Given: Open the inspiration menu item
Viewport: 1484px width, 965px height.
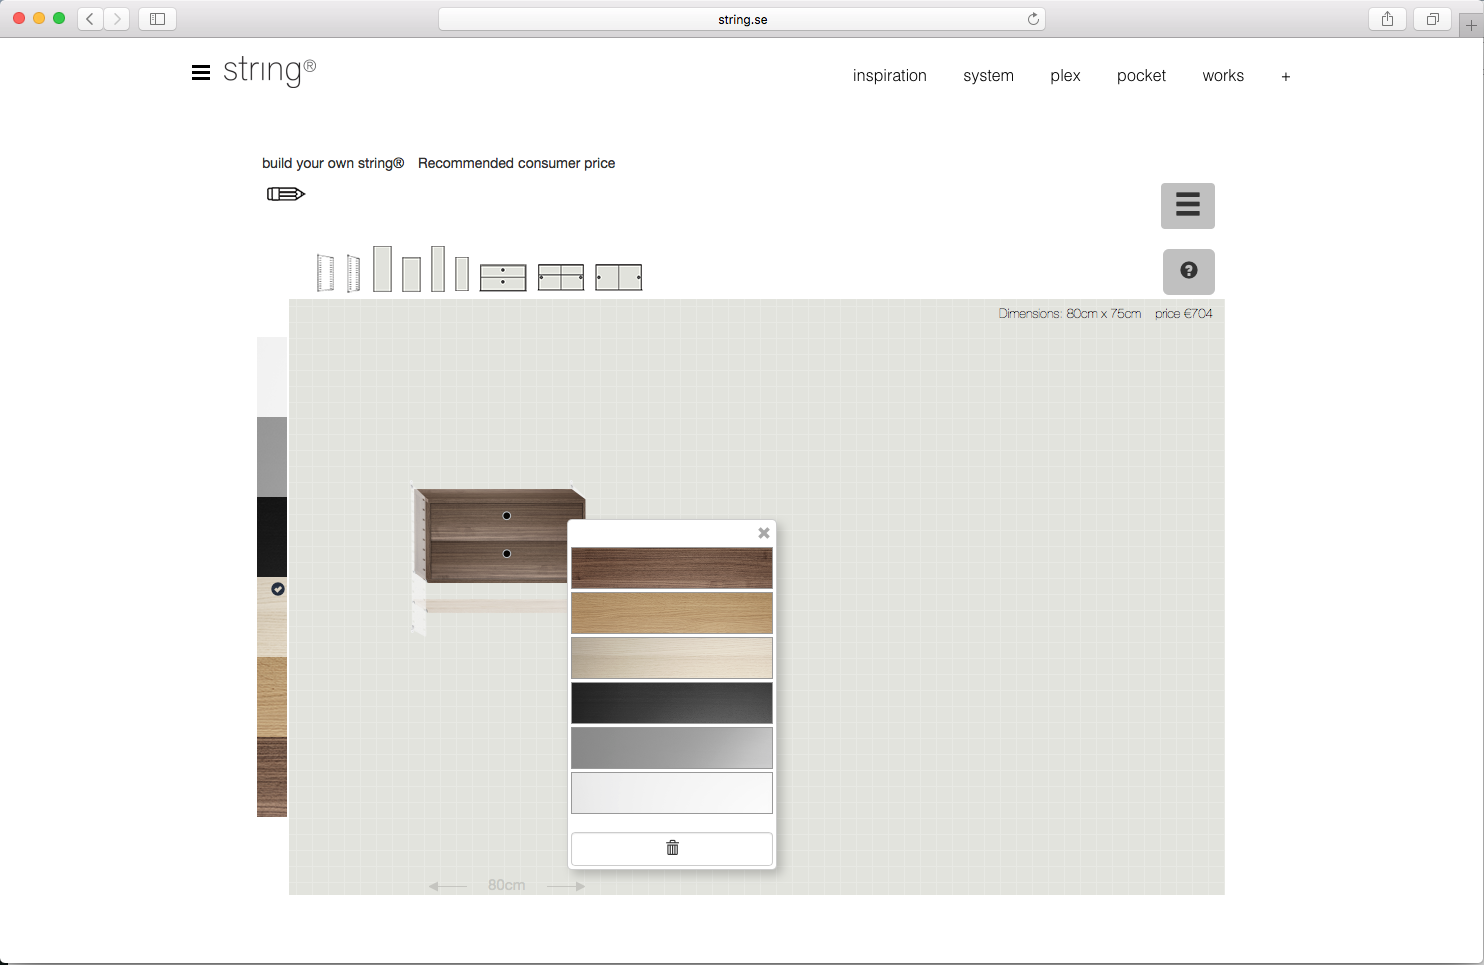Looking at the screenshot, I should click(889, 76).
